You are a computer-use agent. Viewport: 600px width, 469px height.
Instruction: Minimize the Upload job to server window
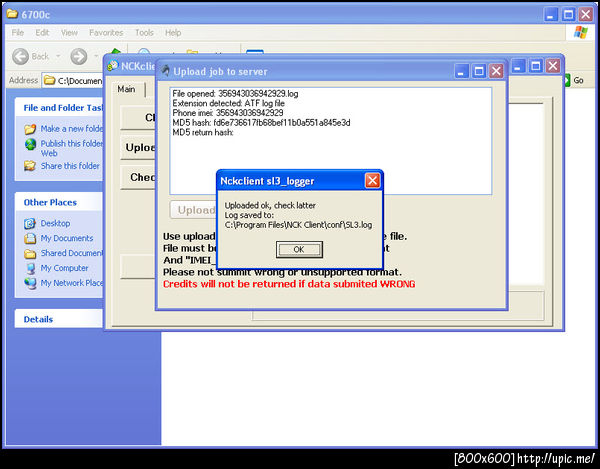461,71
